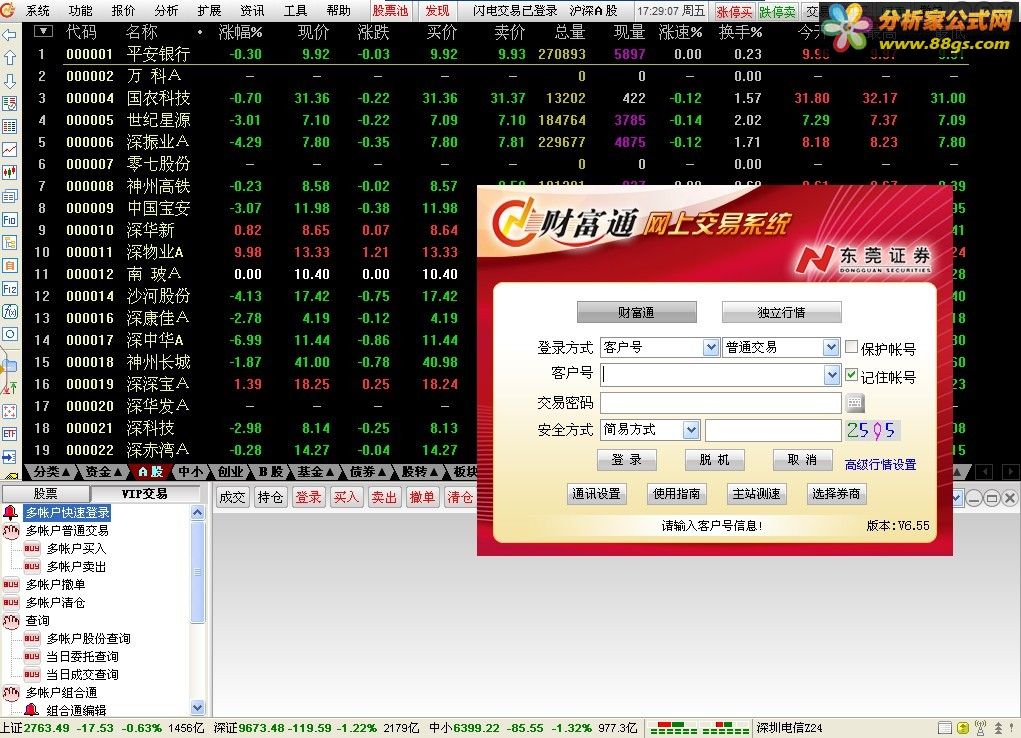
Task: Click the antenna signal icon in status bar
Action: (x=981, y=728)
